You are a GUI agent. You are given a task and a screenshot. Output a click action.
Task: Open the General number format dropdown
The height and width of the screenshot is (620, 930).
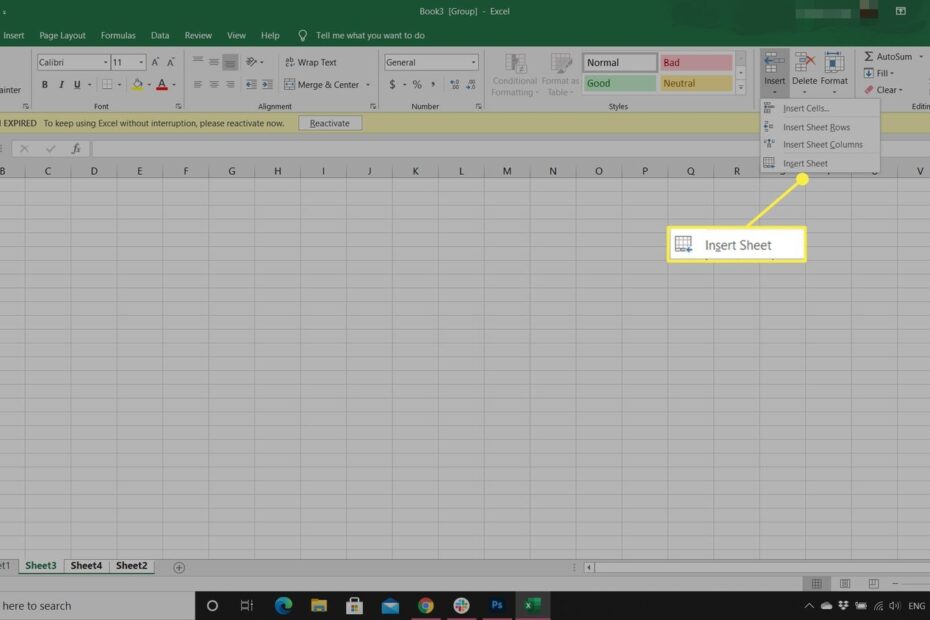coord(473,62)
